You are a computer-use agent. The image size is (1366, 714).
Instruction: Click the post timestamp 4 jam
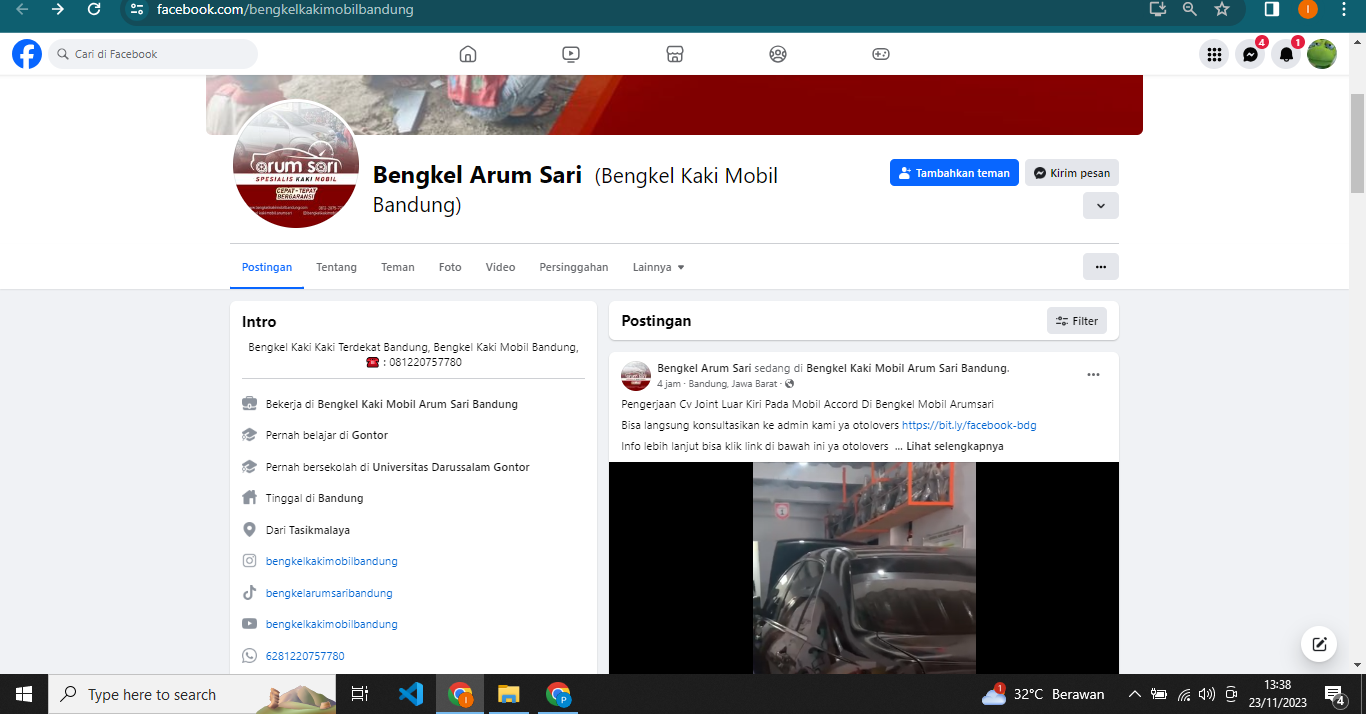[x=669, y=384]
